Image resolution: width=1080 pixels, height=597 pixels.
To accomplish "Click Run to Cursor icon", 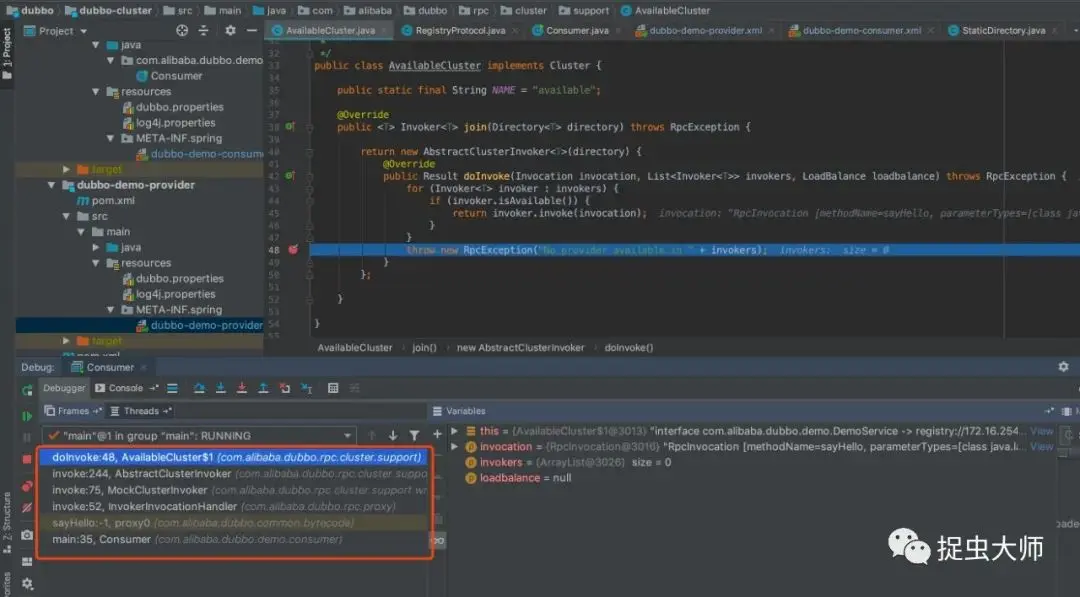I will (x=307, y=388).
